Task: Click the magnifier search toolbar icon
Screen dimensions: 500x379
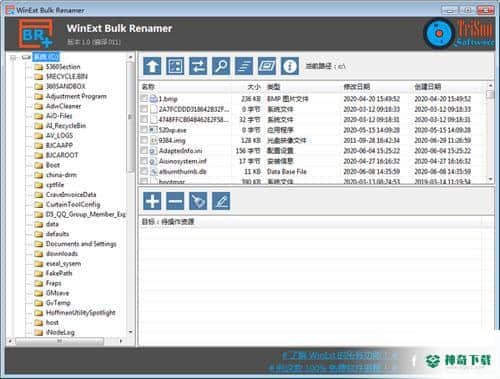Action: pos(221,66)
